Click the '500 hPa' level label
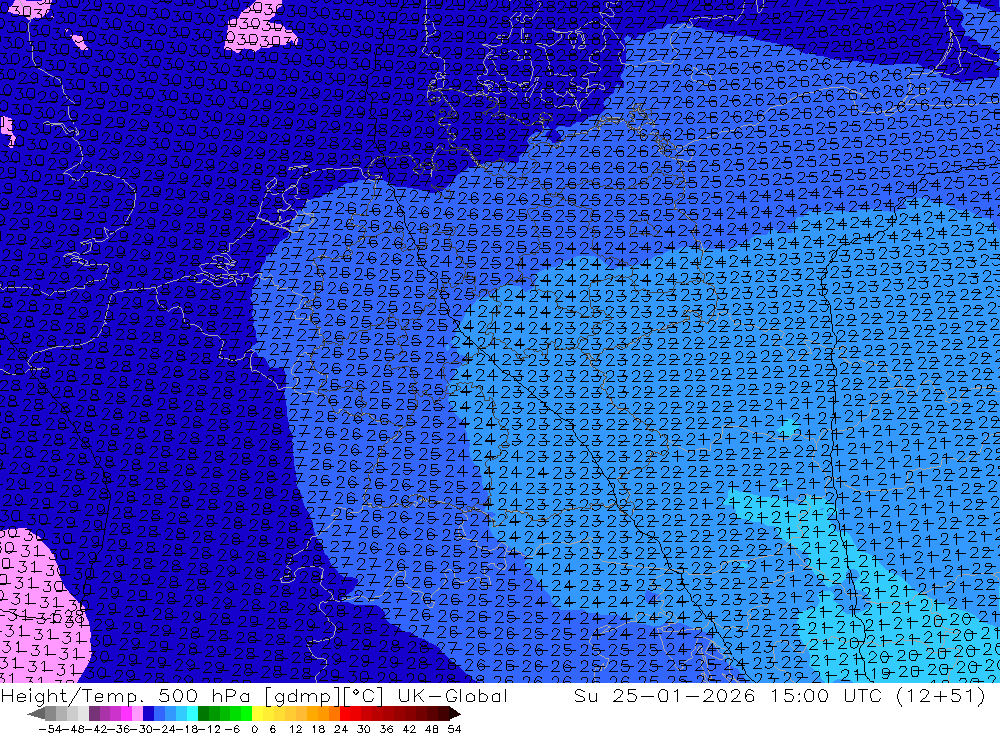This screenshot has width=1000, height=733. pyautogui.click(x=205, y=695)
